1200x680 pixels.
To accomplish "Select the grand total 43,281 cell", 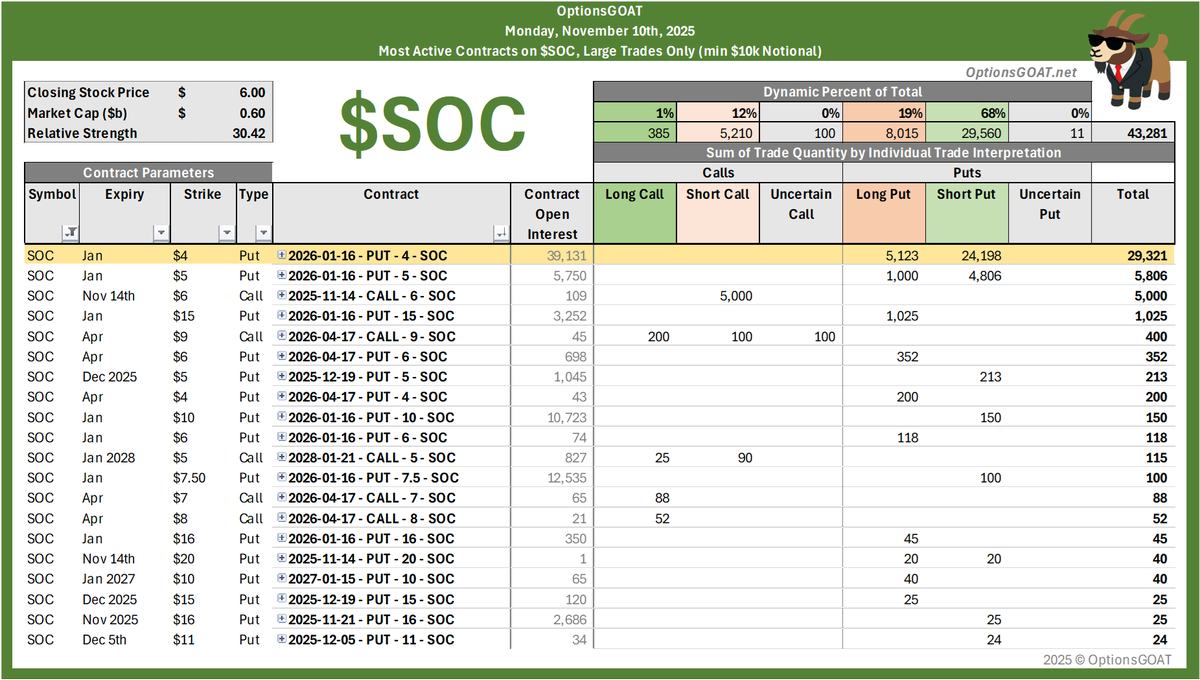I will 1133,133.
